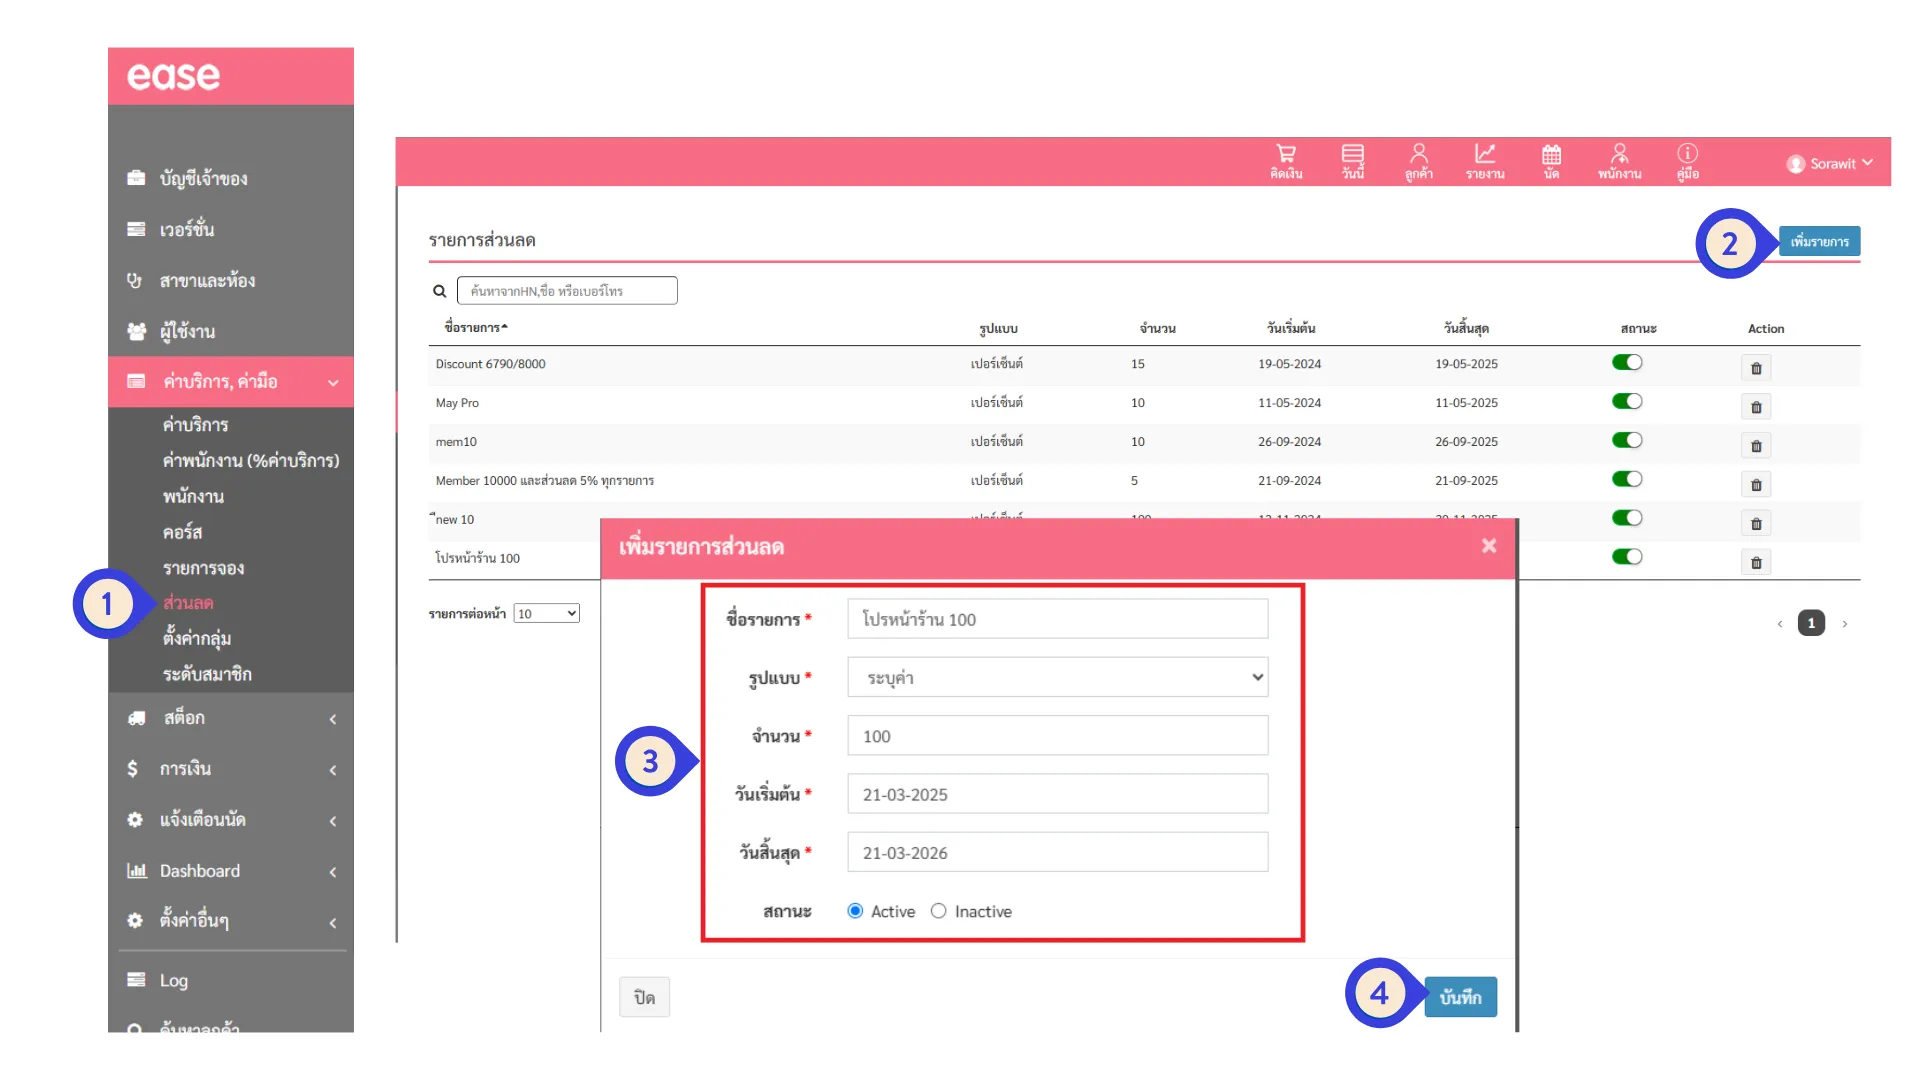Click the start date field 21-03-2025
This screenshot has height=1080, width=1920.
pyautogui.click(x=1057, y=794)
